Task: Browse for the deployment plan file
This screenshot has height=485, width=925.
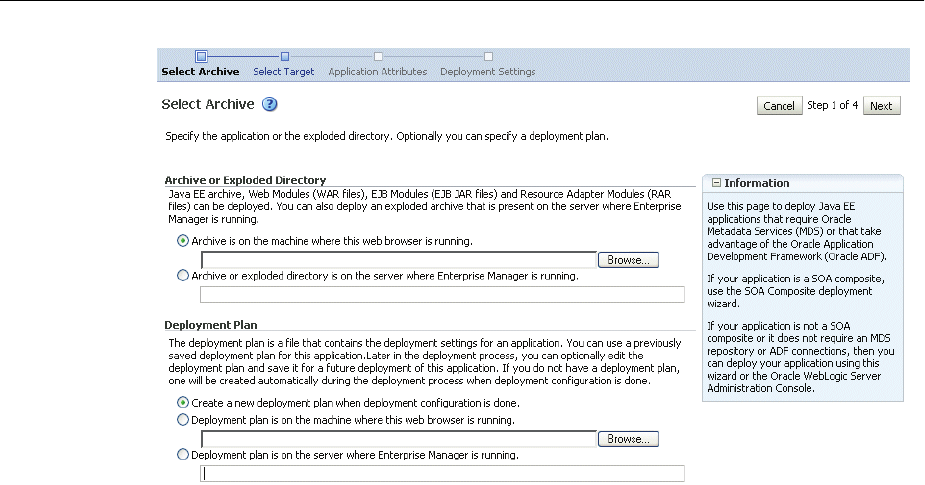Action: pos(629,438)
